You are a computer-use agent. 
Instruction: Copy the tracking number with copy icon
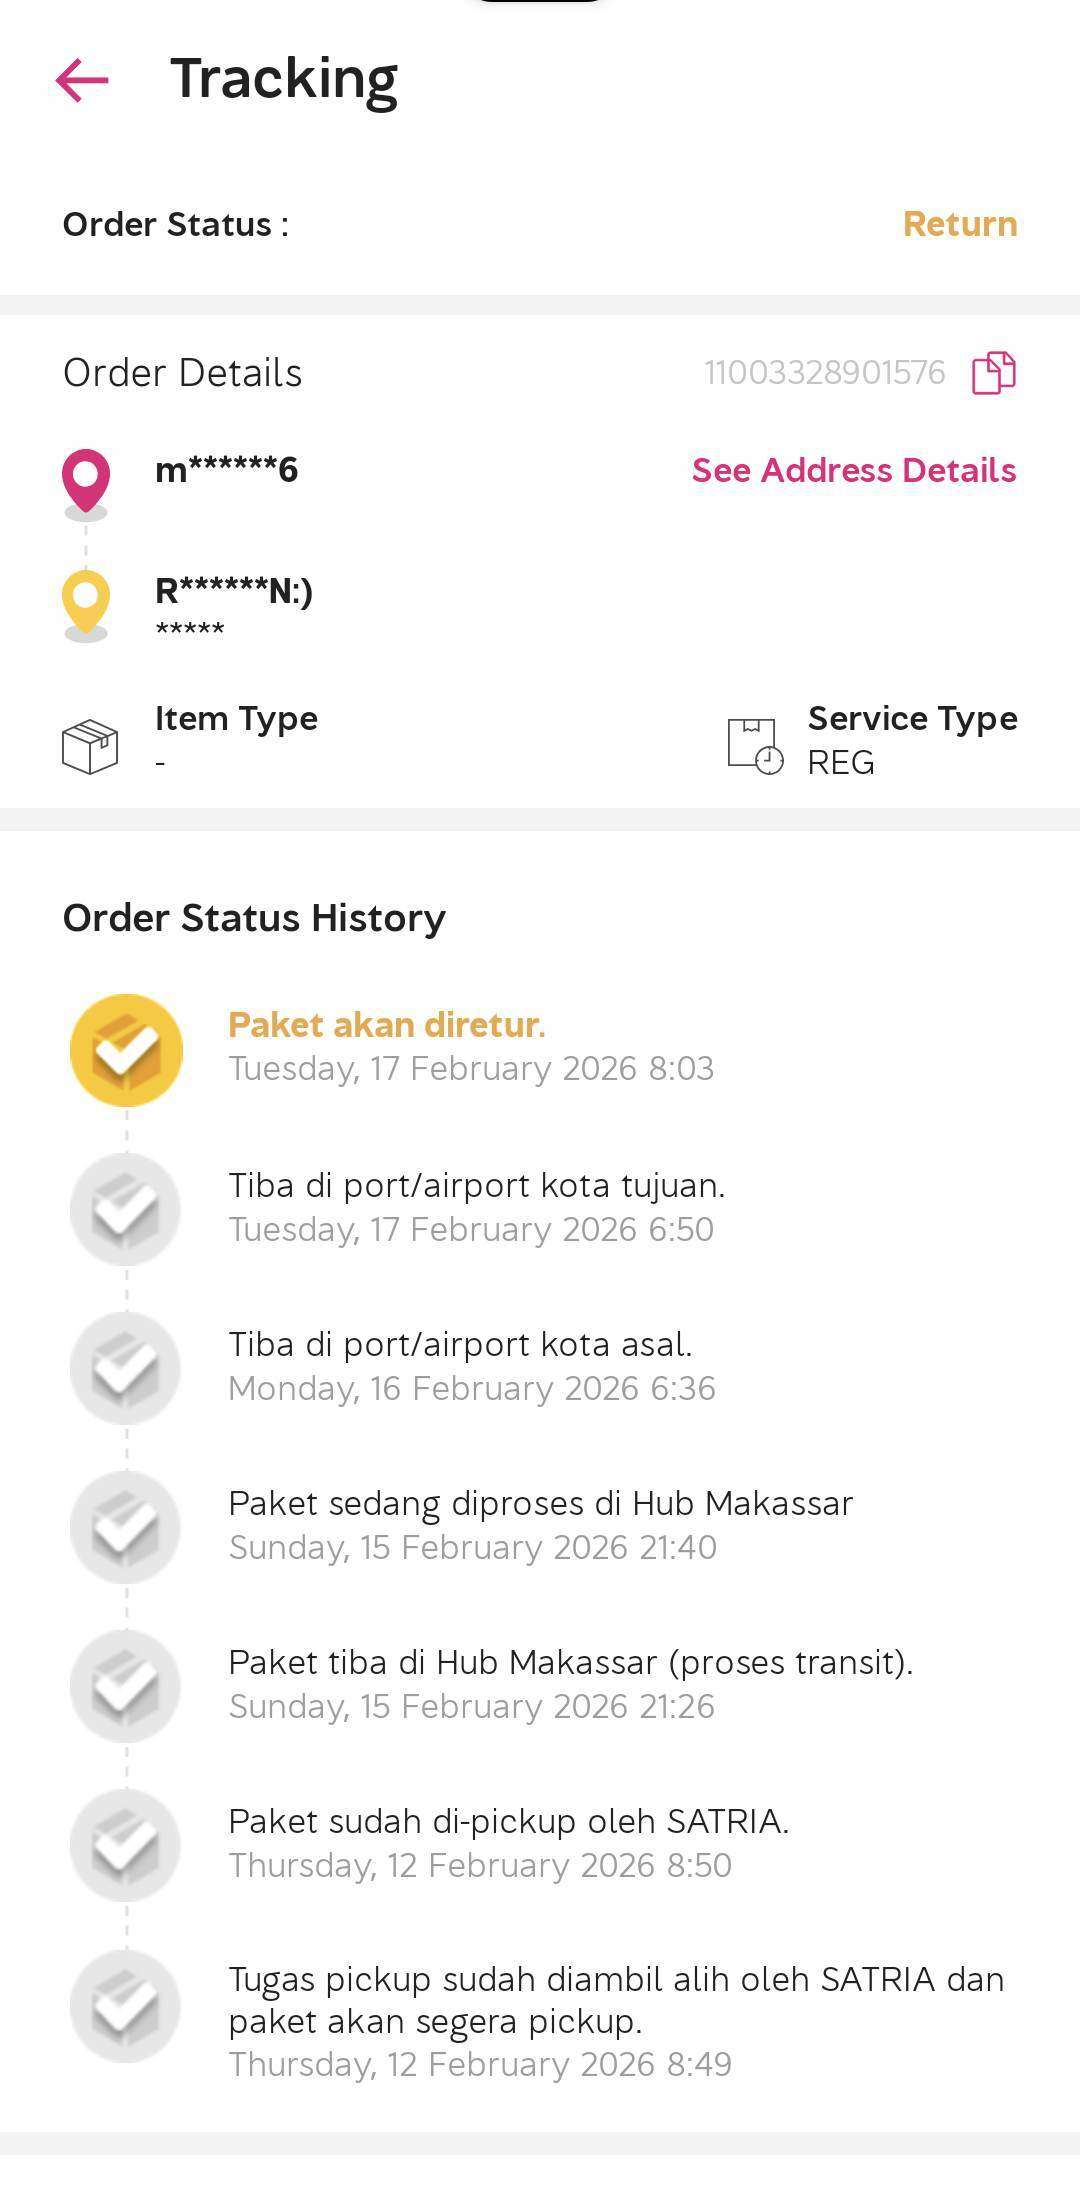click(x=993, y=372)
